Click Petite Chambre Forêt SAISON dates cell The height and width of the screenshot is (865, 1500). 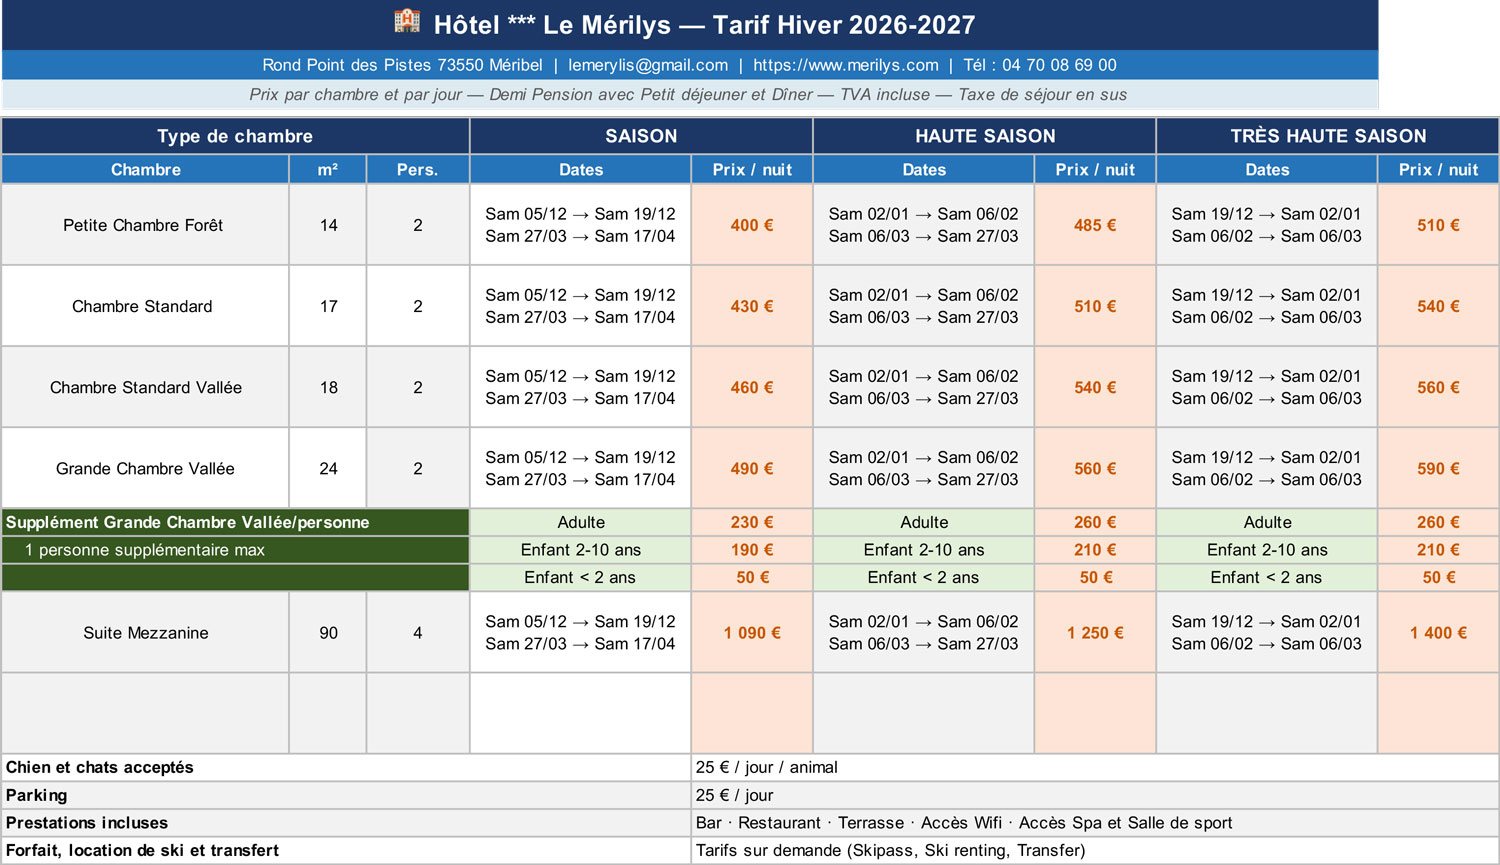click(581, 225)
